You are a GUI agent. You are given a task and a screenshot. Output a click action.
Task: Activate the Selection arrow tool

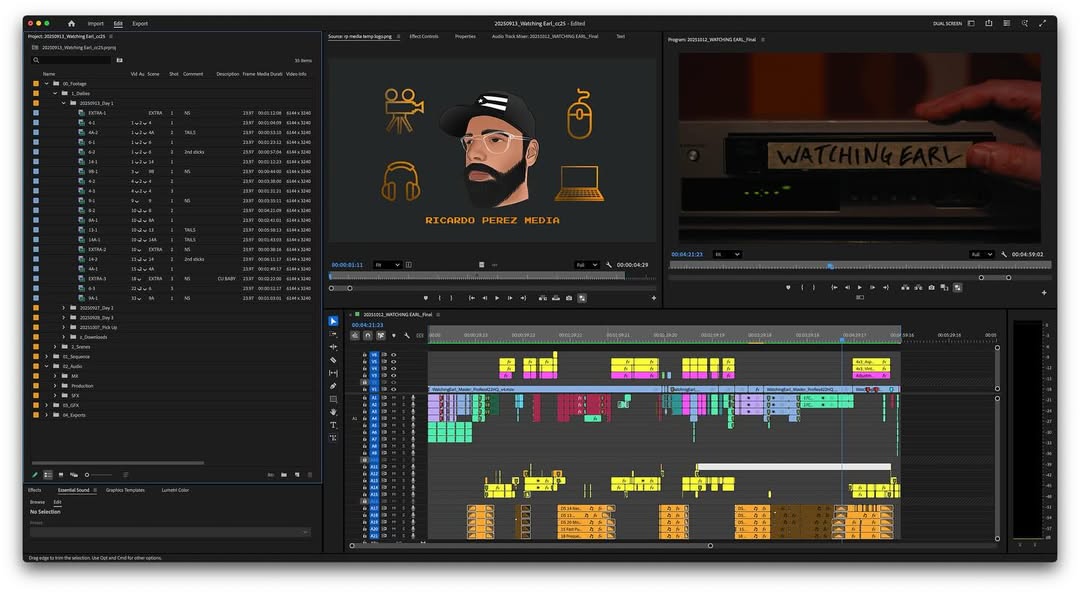[333, 321]
